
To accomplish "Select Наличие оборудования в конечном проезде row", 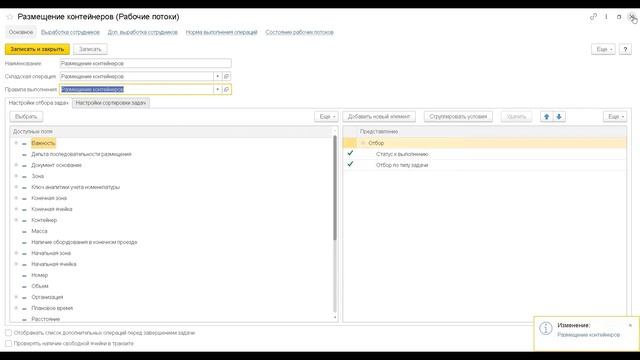I will point(171,242).
